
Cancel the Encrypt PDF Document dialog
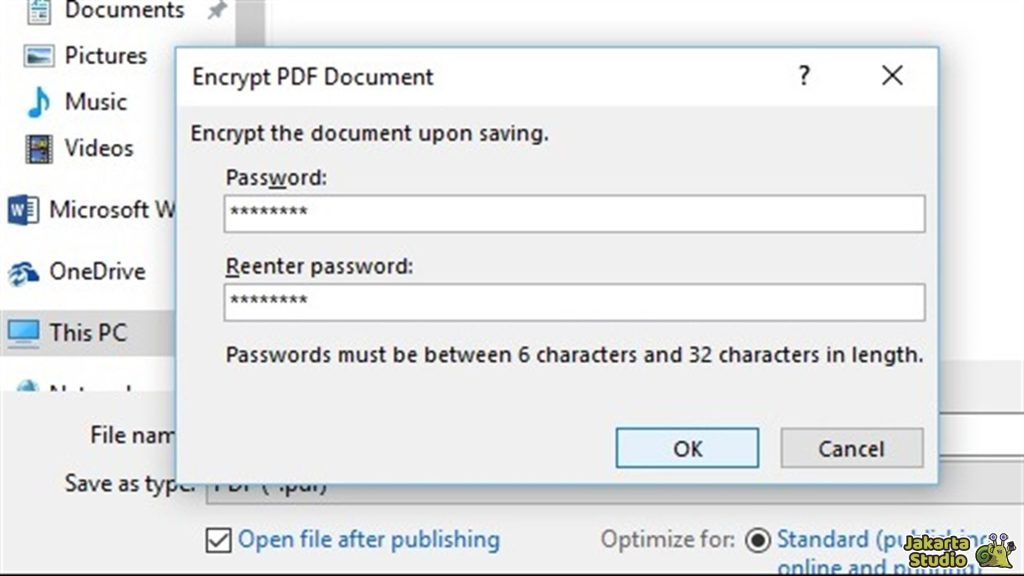[x=851, y=448]
